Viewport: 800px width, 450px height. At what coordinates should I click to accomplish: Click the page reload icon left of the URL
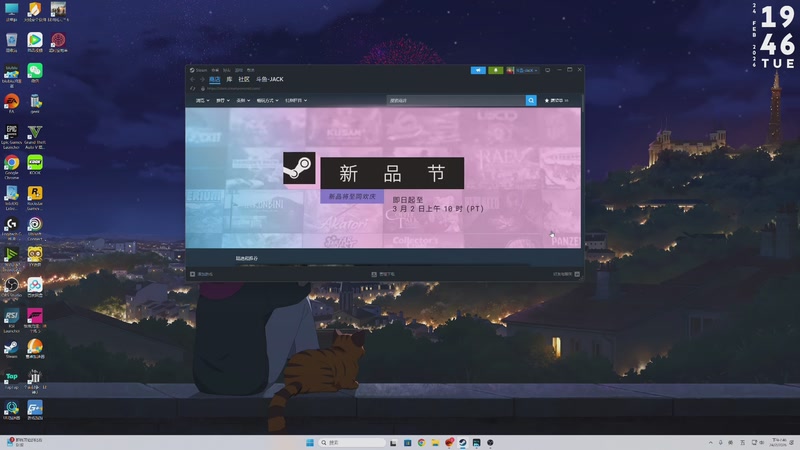(x=192, y=89)
